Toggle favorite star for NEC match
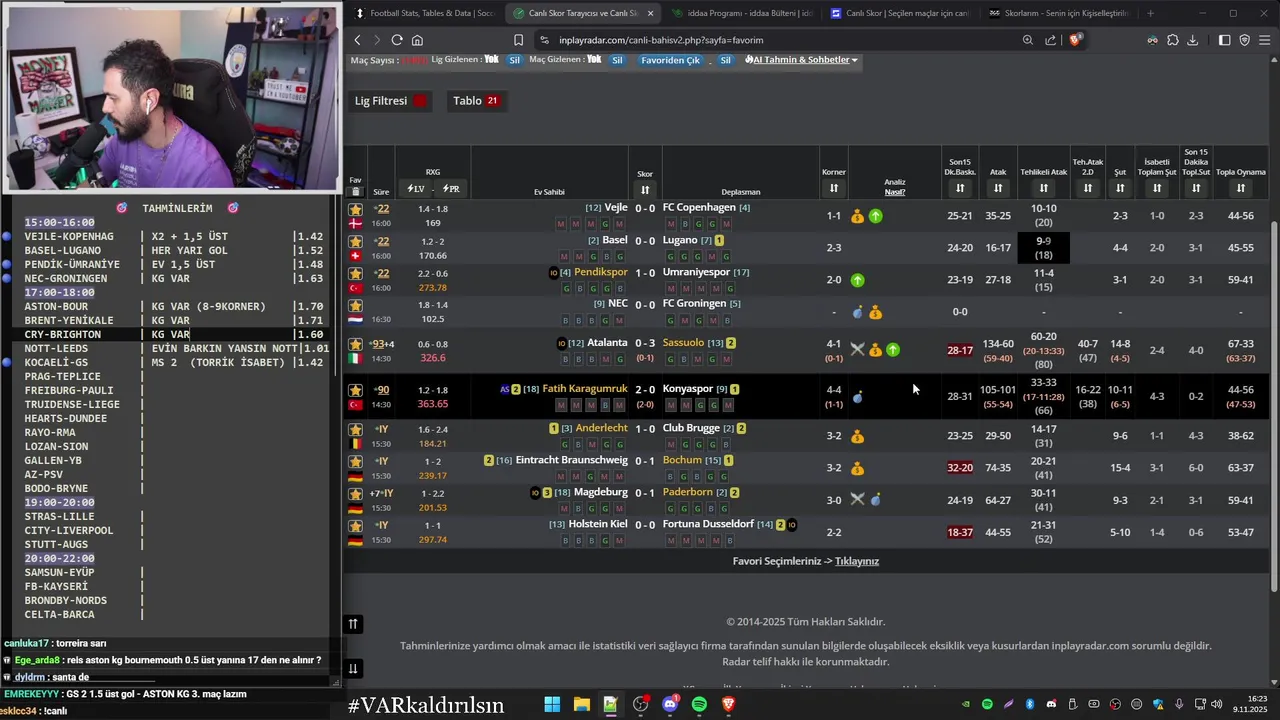This screenshot has width=1280, height=720. pos(355,305)
